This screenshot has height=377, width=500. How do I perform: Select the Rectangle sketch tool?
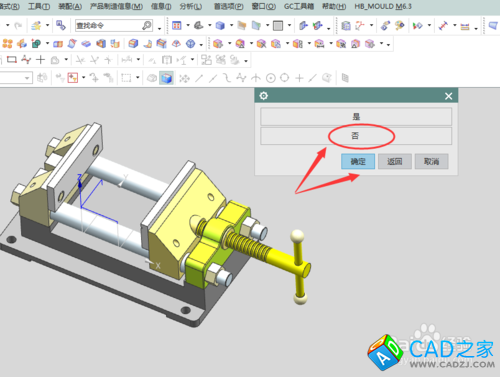(x=12, y=60)
